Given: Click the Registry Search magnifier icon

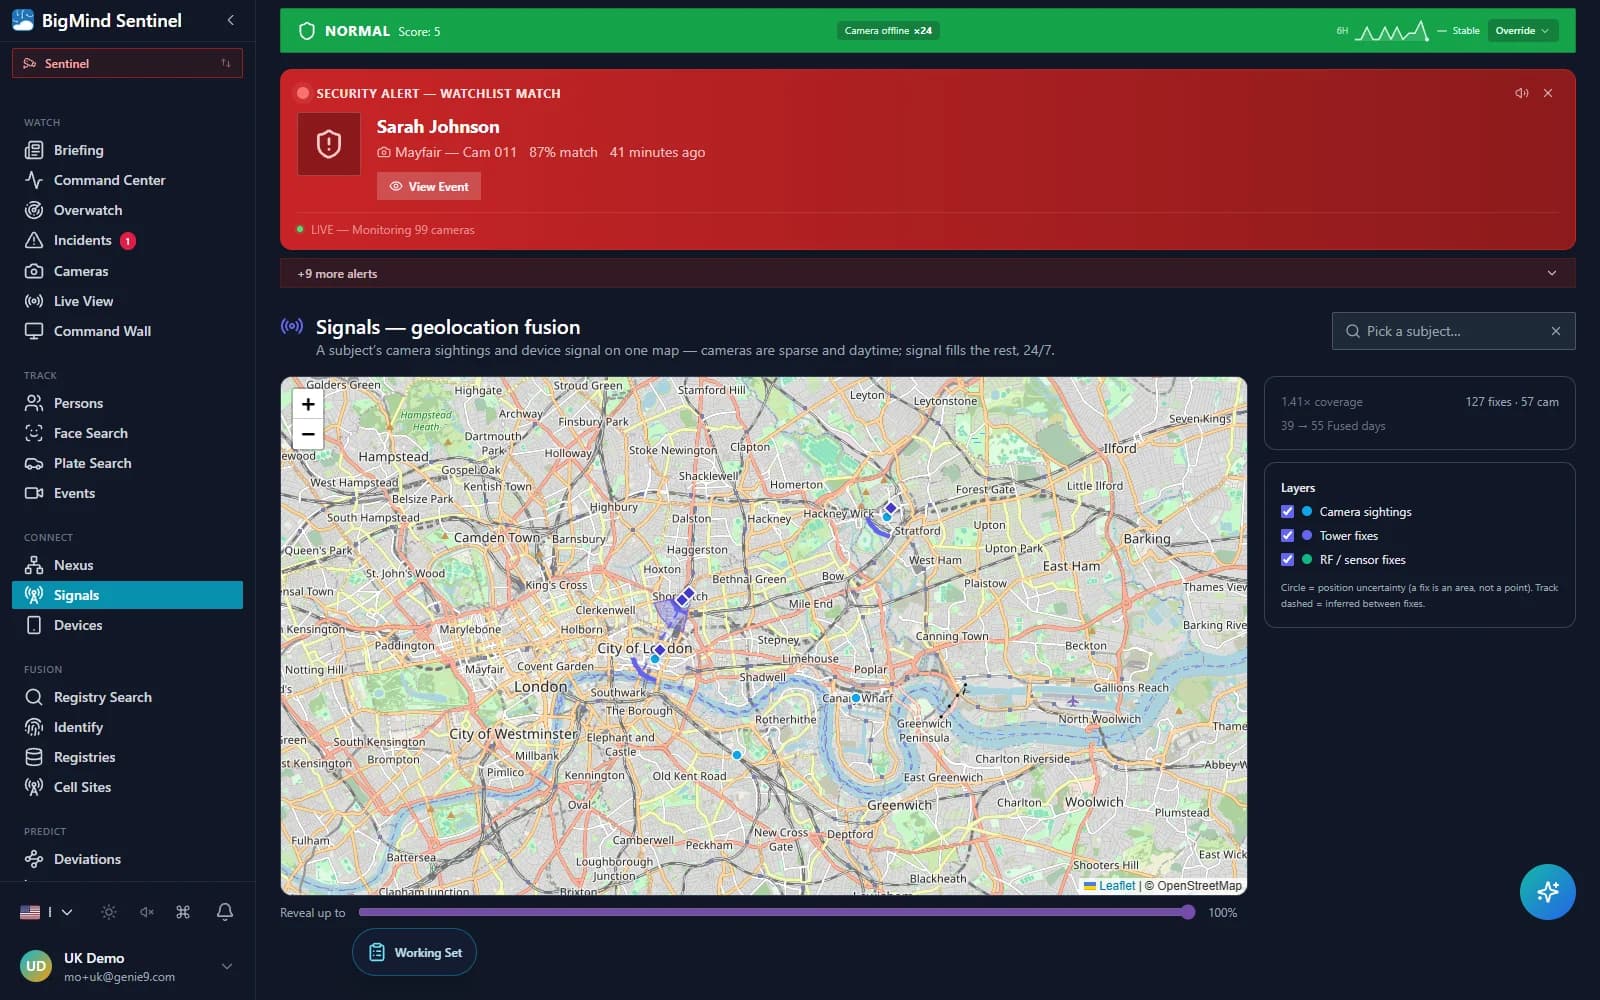Looking at the screenshot, I should (34, 697).
